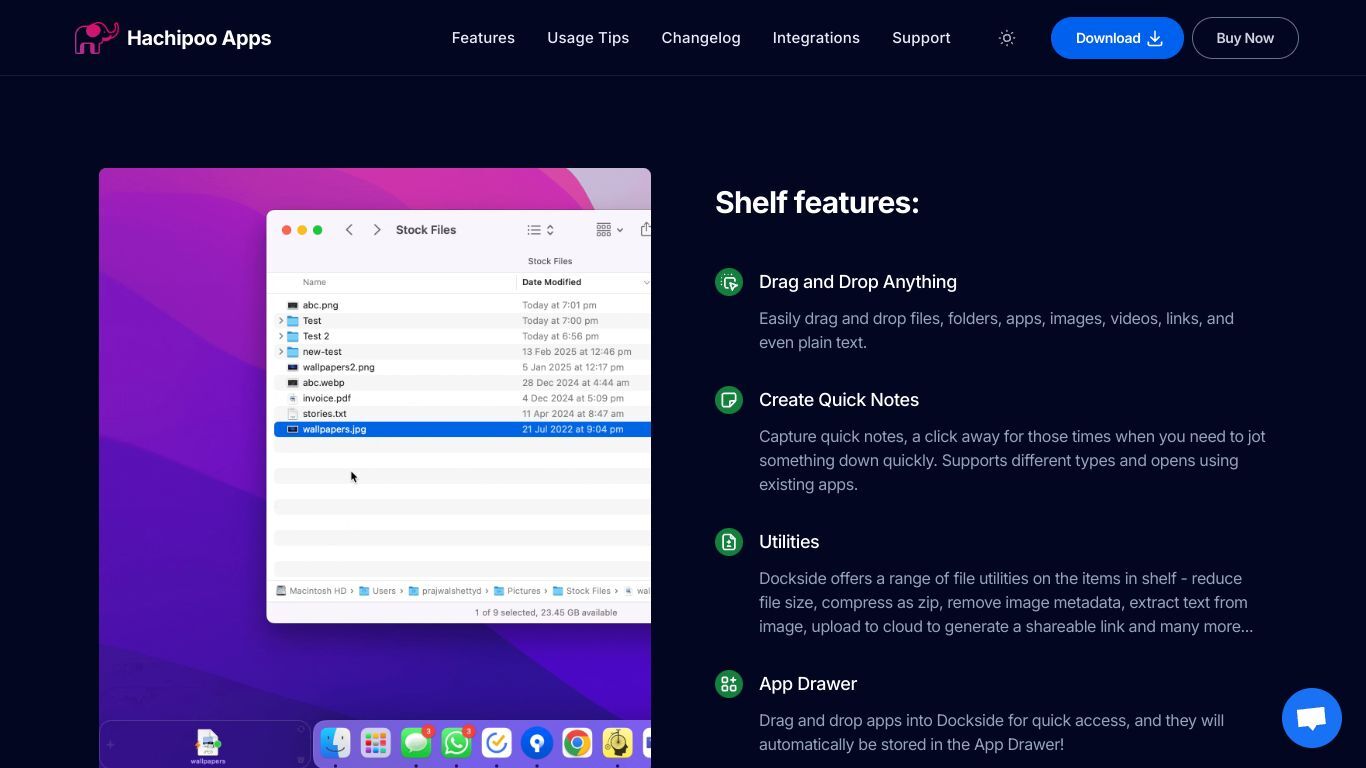Open the Changelog nav item
This screenshot has height=768, width=1366.
pos(701,38)
